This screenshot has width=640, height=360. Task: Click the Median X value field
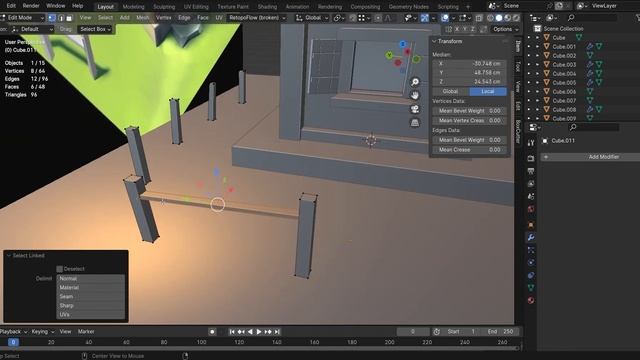(469, 64)
